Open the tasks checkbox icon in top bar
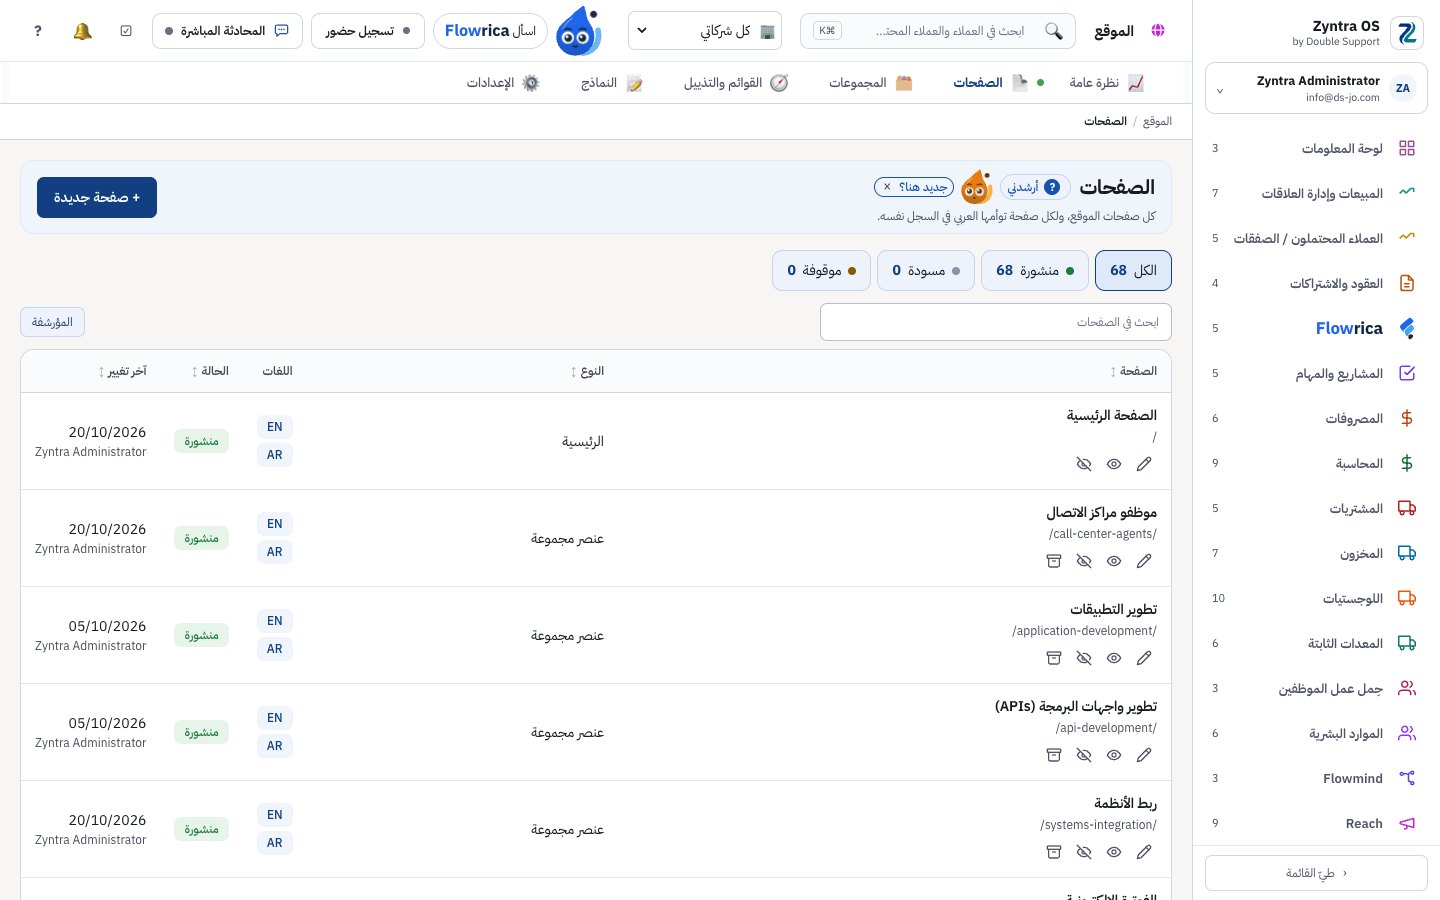Image resolution: width=1440 pixels, height=900 pixels. click(126, 31)
